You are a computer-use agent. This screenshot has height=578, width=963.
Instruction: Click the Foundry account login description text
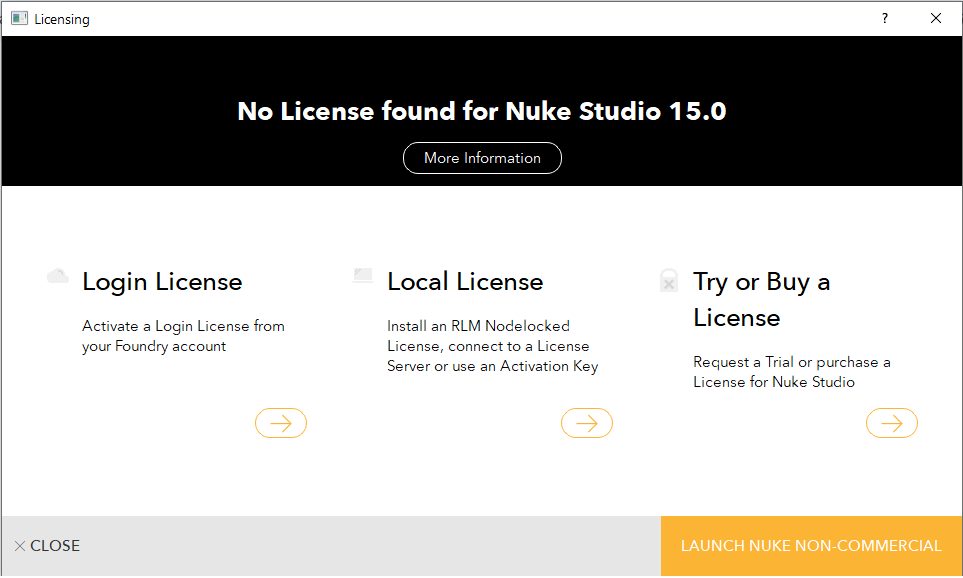(183, 336)
